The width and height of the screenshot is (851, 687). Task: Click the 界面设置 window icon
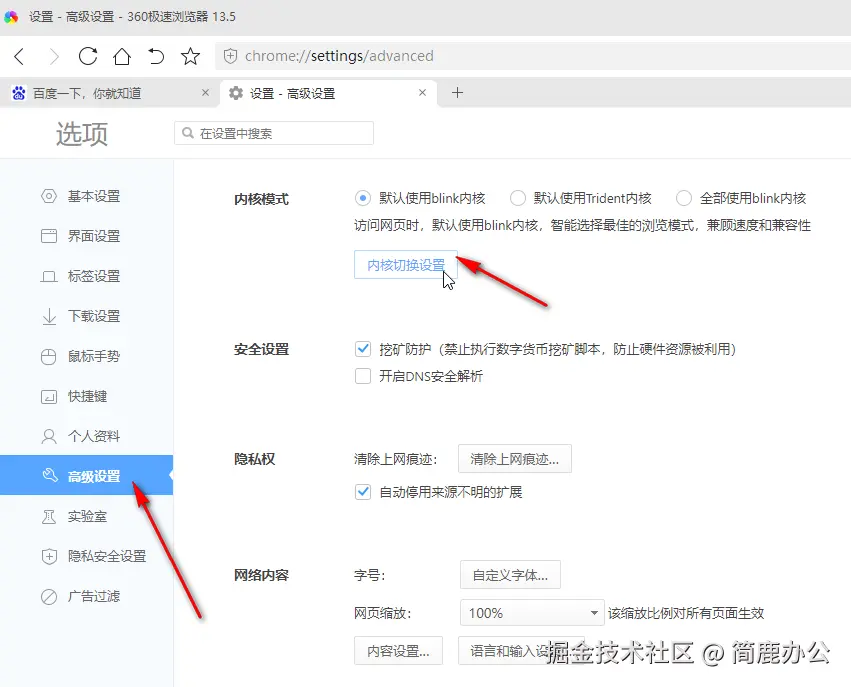click(x=49, y=236)
